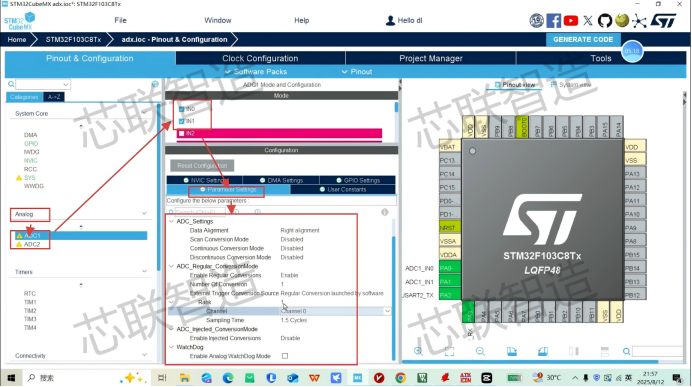This screenshot has width=692, height=387.
Task: Open File Explorer from the taskbar
Action: point(184,378)
